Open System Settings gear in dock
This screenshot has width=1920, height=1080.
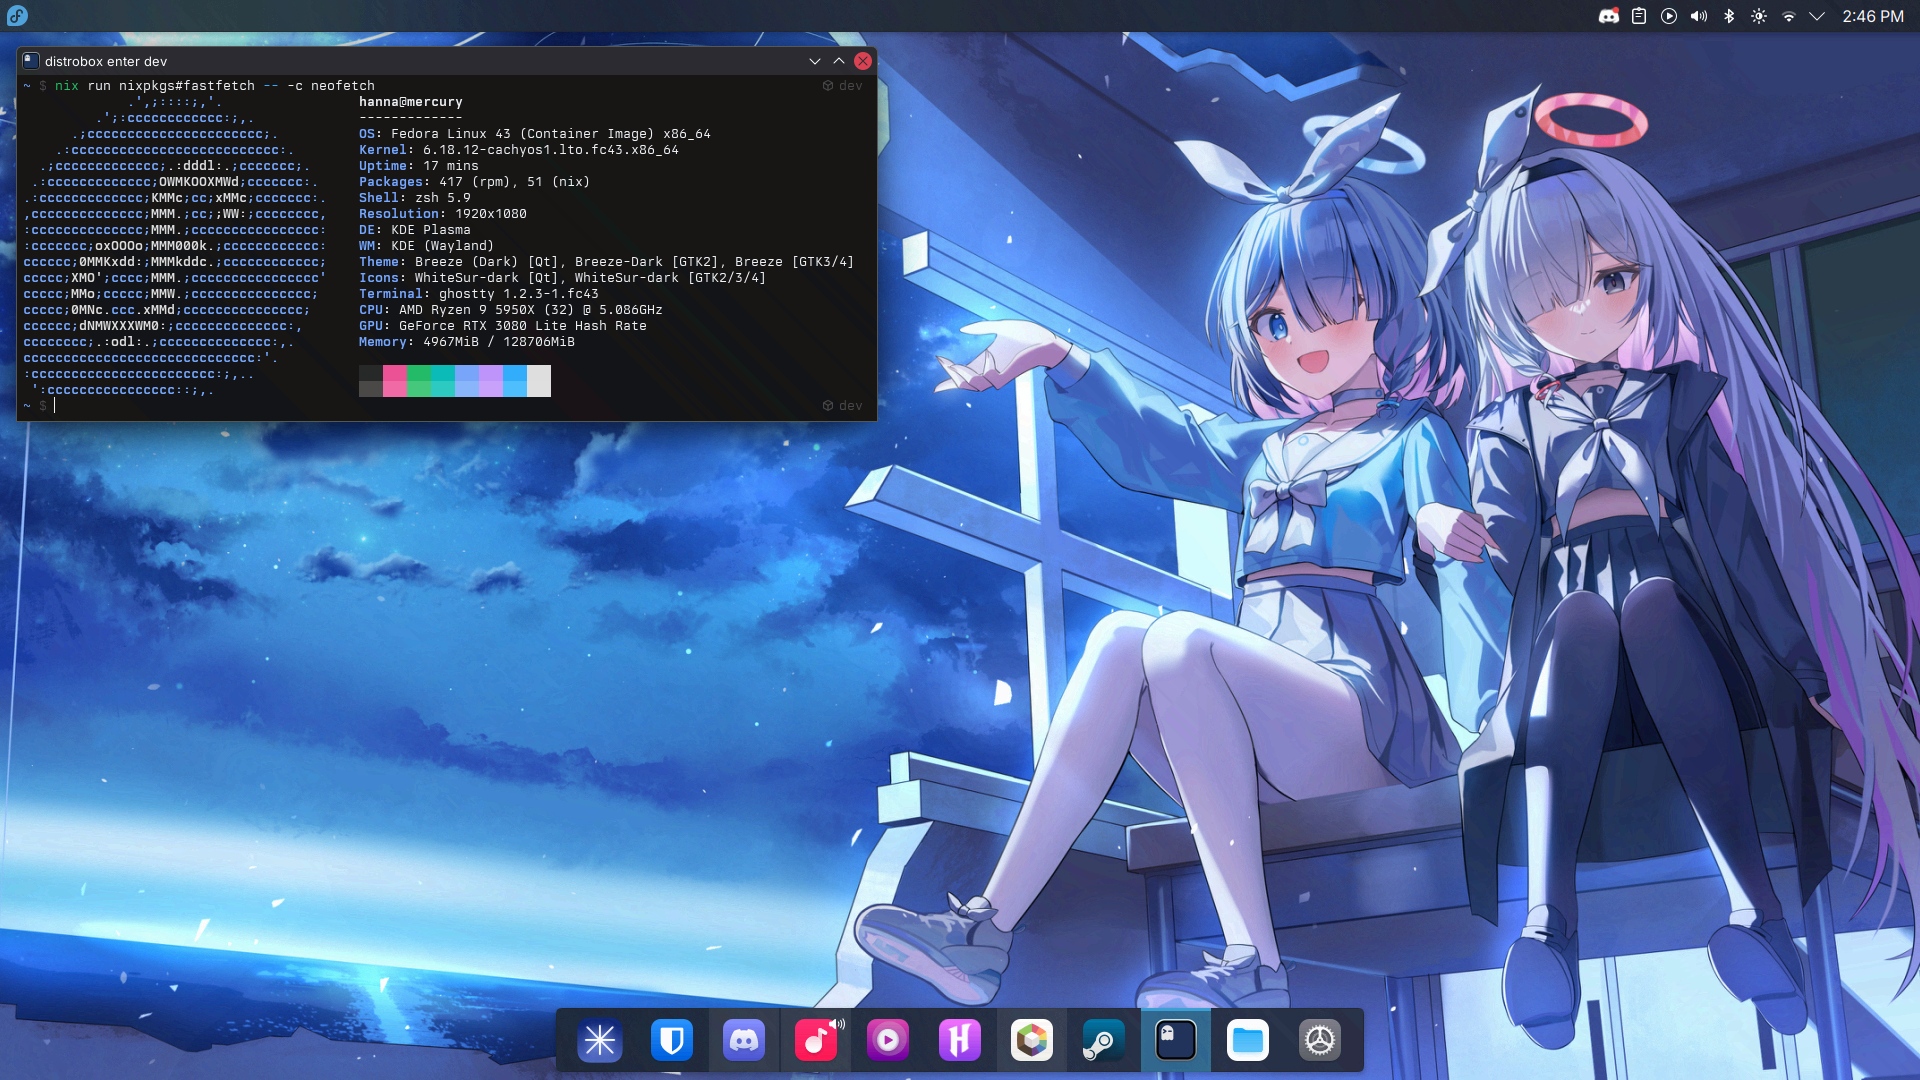click(1320, 1040)
